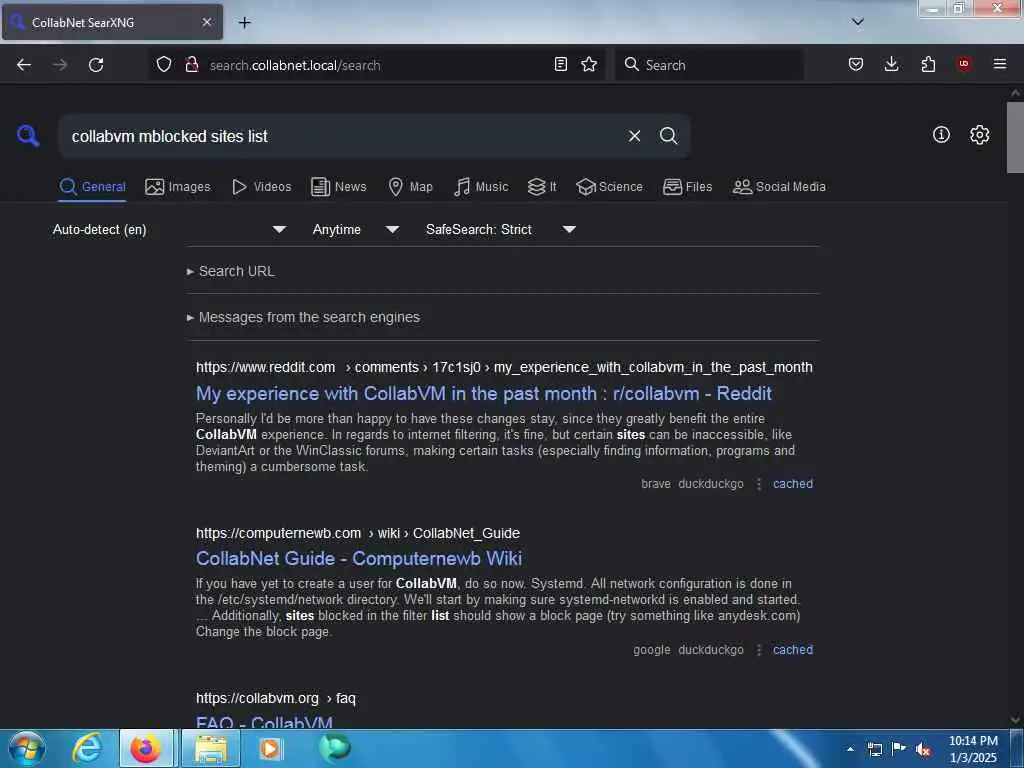Viewport: 1024px width, 768px height.
Task: Open CollabNet Guide - Computernewb Wiki result
Action: point(359,558)
